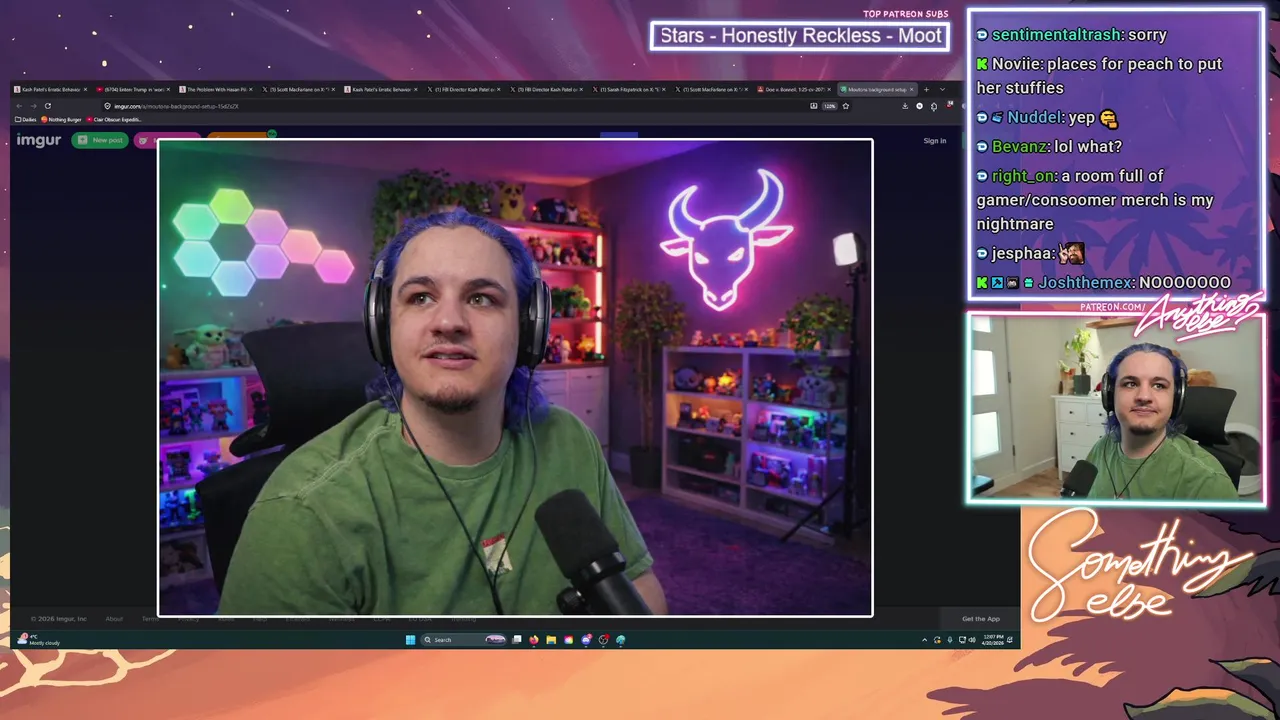The image size is (1280, 720).
Task: Open the weather widget showing Mostly cloudy
Action: click(40, 640)
